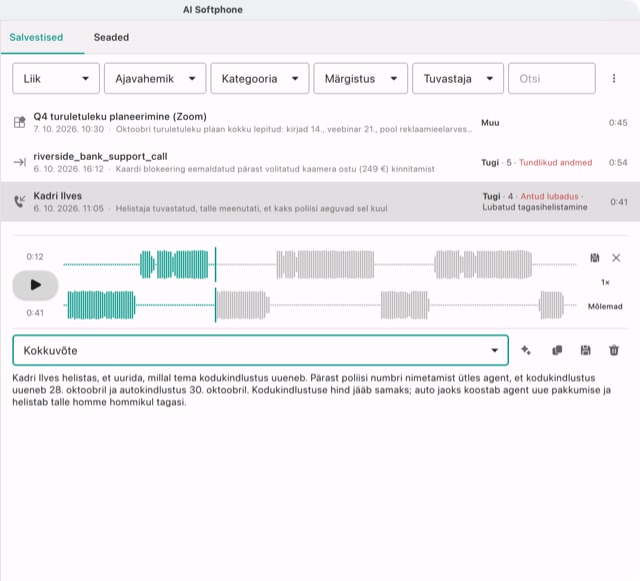
Task: Switch to the Salvestised tab
Action: click(x=36, y=37)
